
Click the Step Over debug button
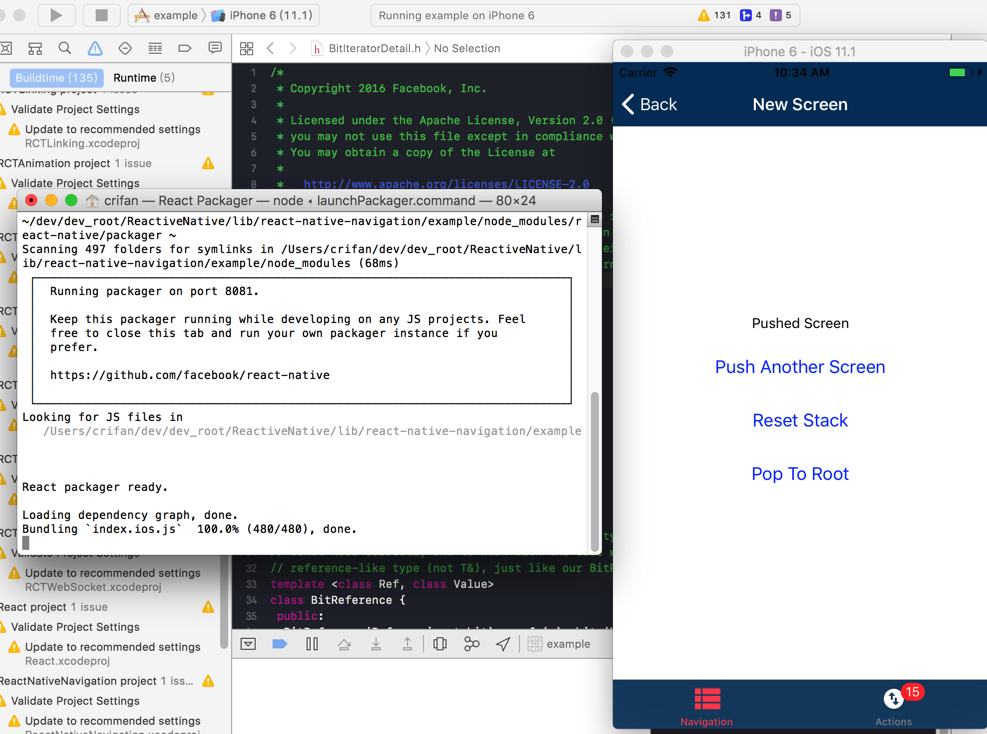point(344,644)
